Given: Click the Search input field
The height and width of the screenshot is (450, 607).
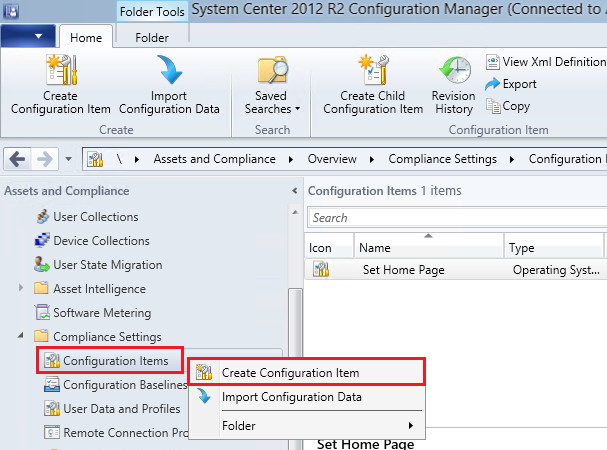Looking at the screenshot, I should point(455,218).
